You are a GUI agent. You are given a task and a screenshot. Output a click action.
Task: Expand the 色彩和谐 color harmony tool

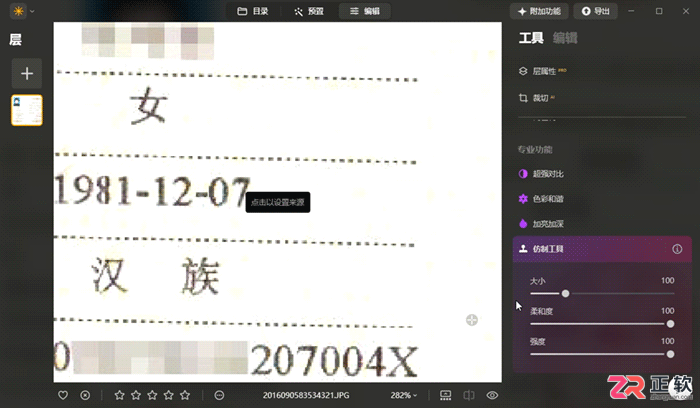[x=542, y=199]
